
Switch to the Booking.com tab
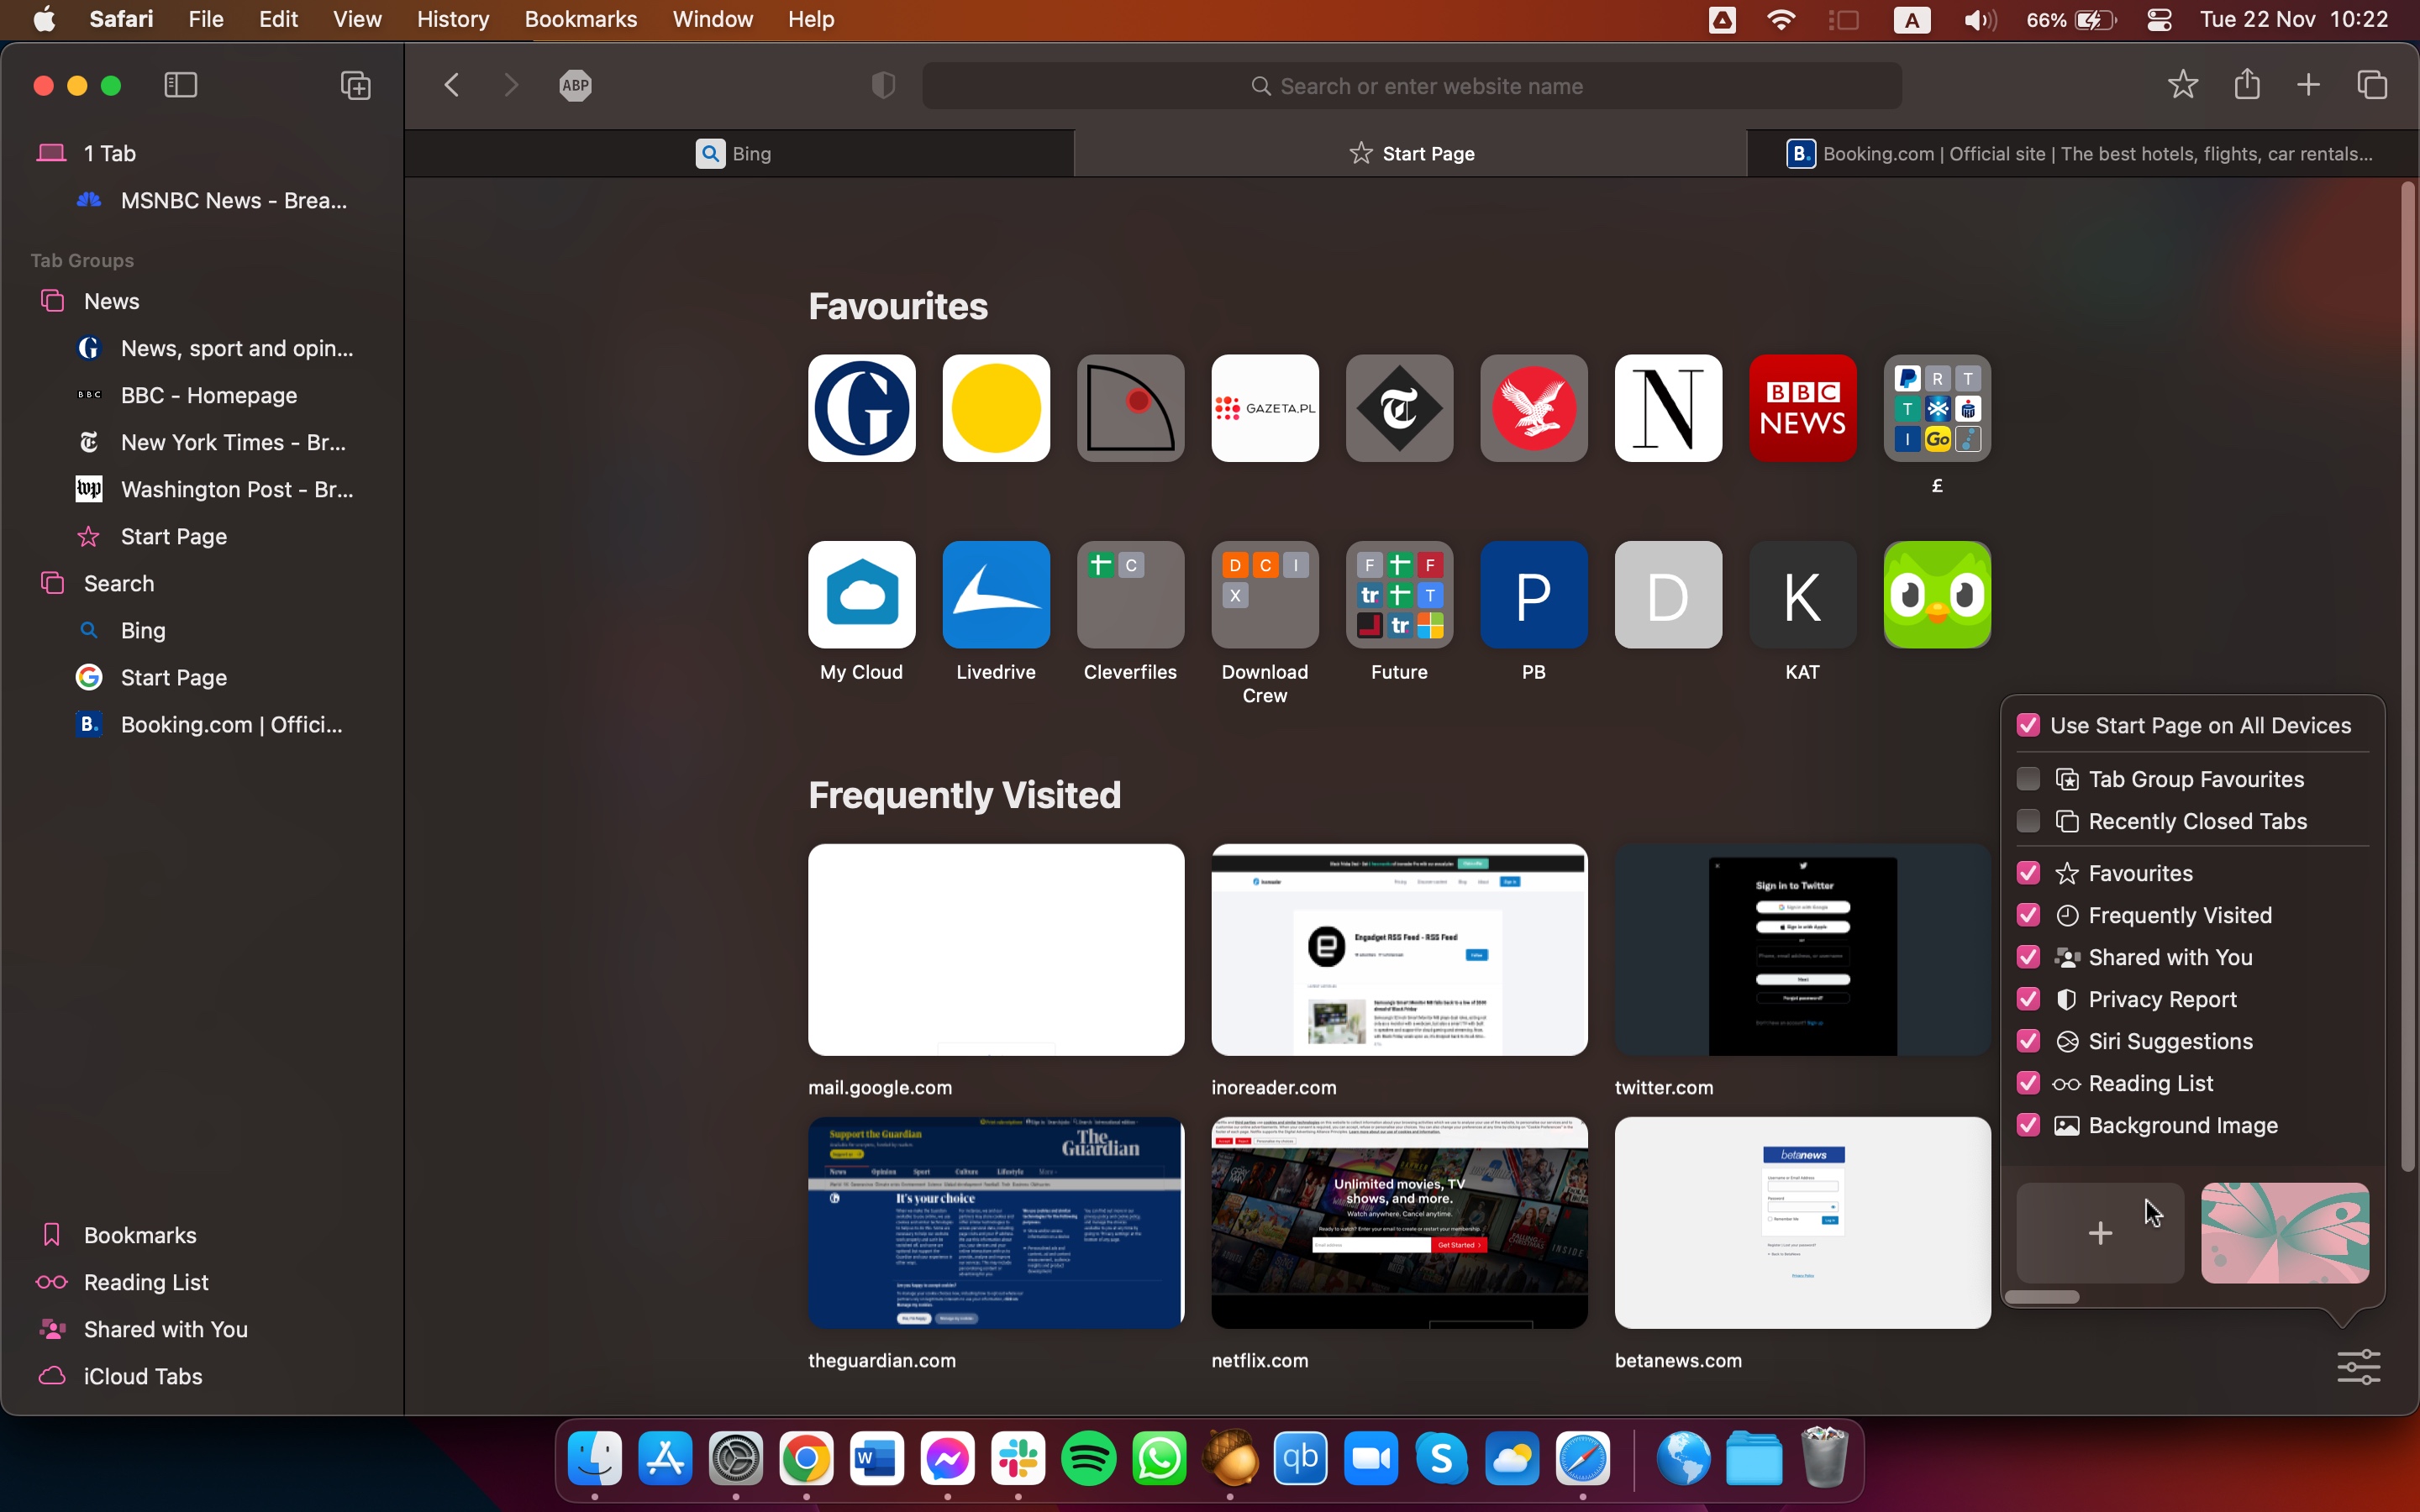click(x=2080, y=153)
